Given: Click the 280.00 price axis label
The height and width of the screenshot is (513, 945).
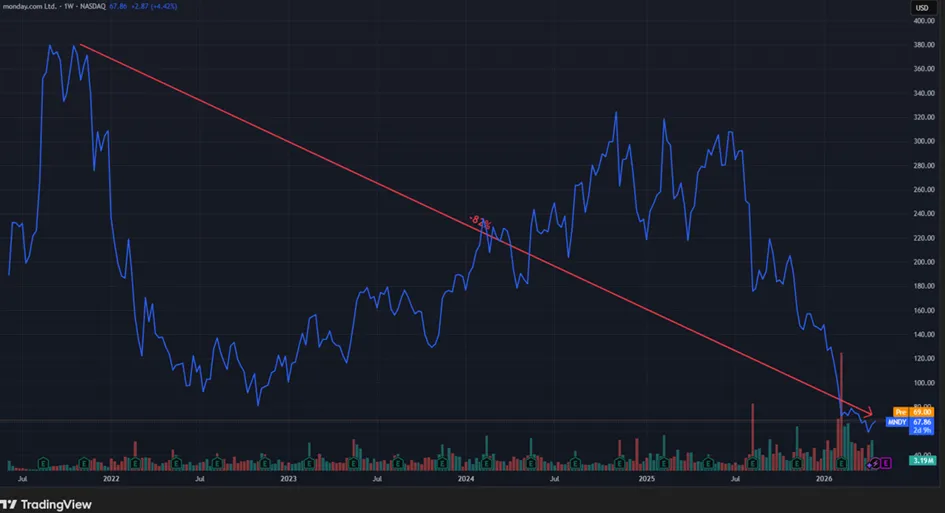Looking at the screenshot, I should (924, 165).
